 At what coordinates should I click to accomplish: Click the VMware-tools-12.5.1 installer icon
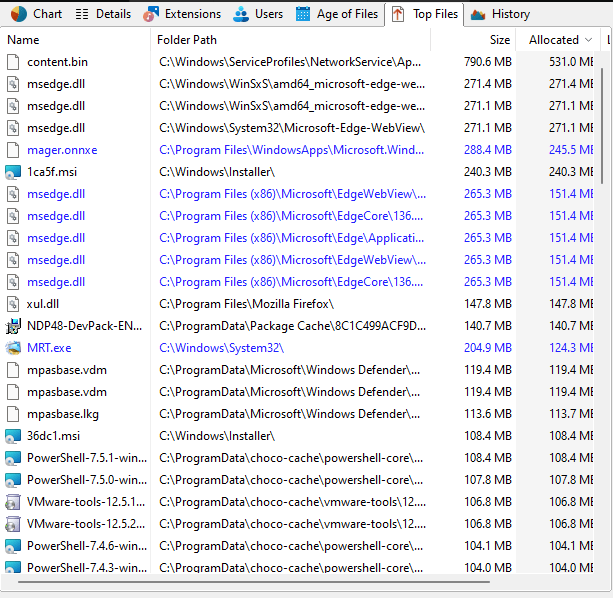tap(13, 502)
